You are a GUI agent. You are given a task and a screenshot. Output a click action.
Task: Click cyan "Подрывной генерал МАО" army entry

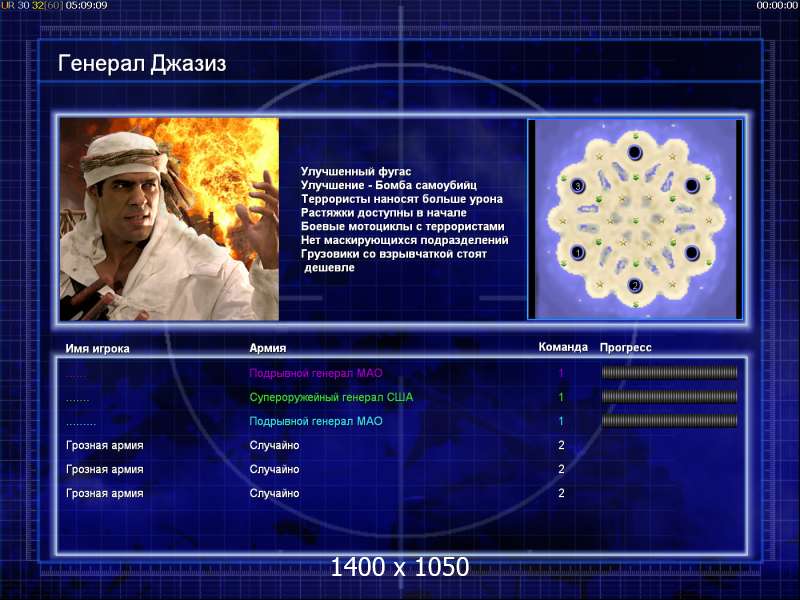click(316, 421)
